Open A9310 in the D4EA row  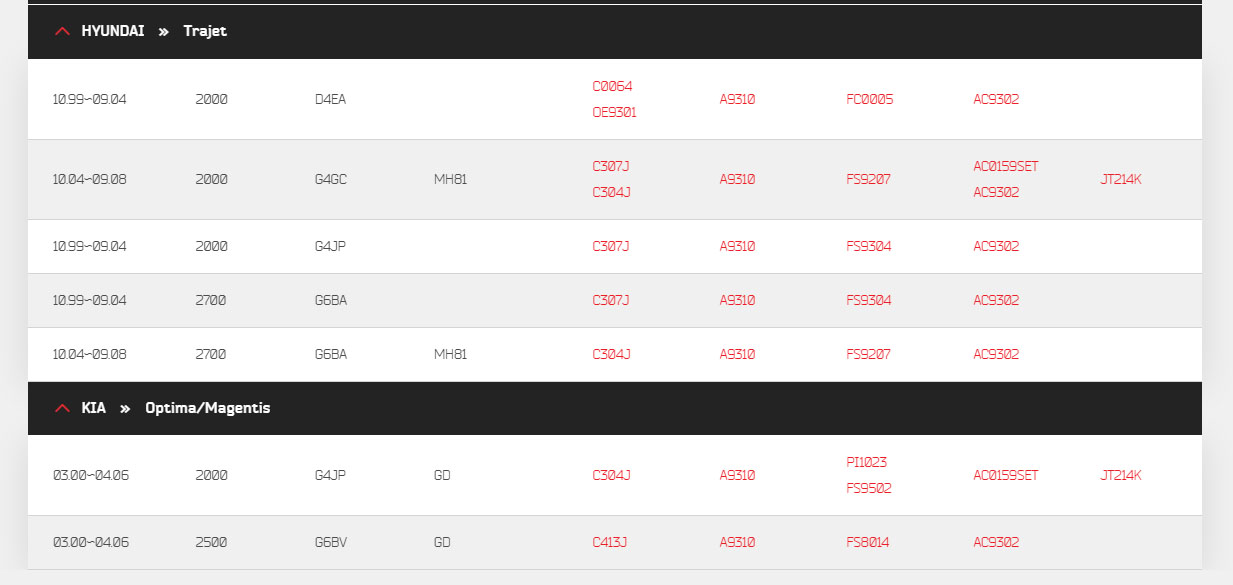tap(737, 99)
